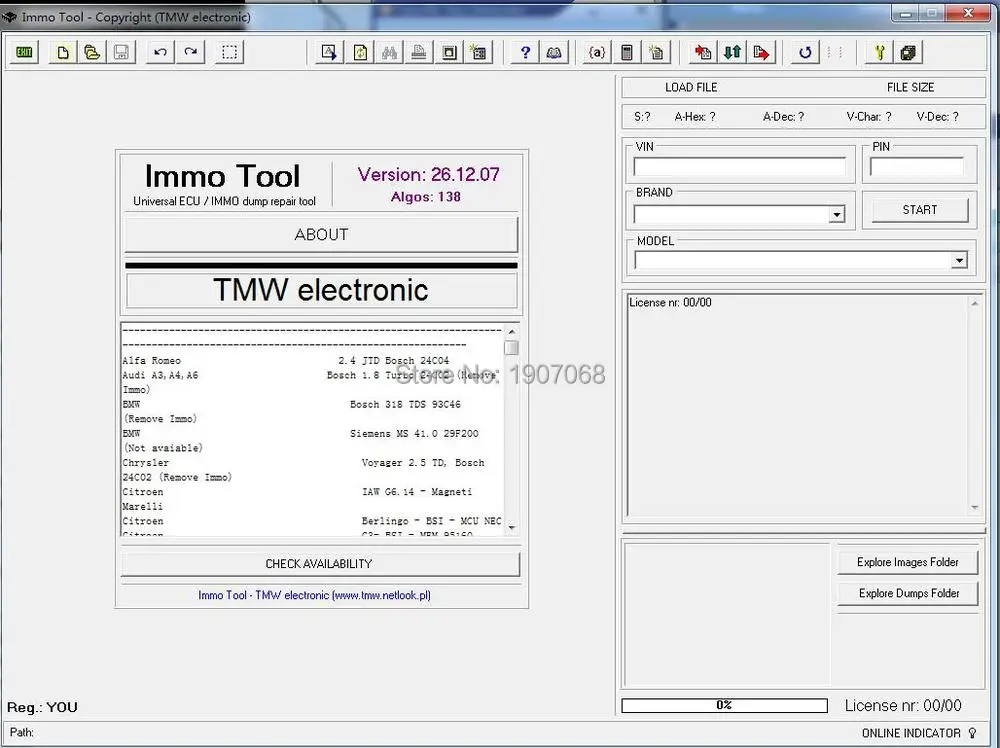
Task: Click the green EXIT toolbar icon
Action: click(x=24, y=52)
